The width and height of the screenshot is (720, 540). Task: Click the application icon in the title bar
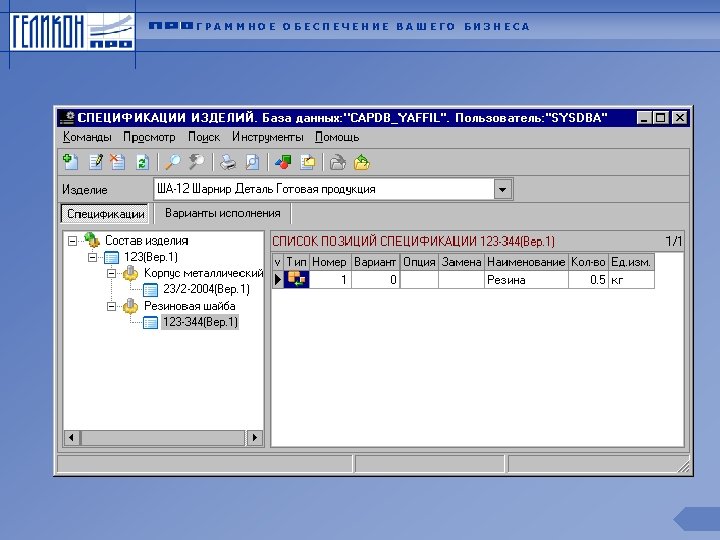(x=68, y=118)
